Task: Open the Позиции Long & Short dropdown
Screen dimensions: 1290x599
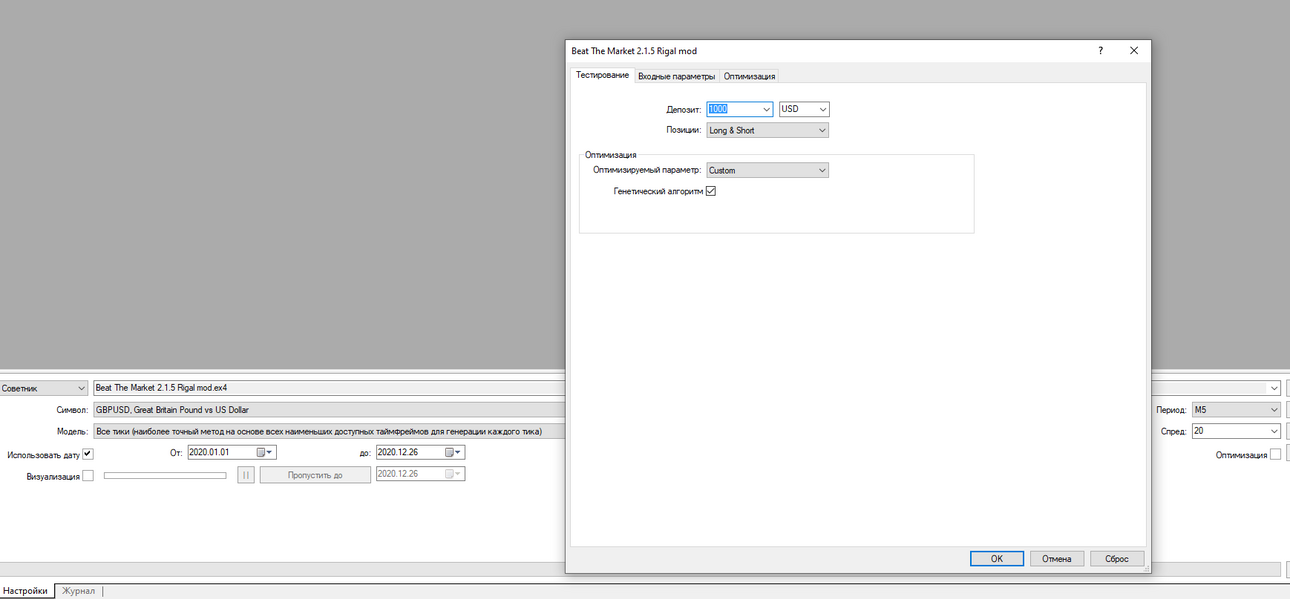Action: click(x=767, y=130)
